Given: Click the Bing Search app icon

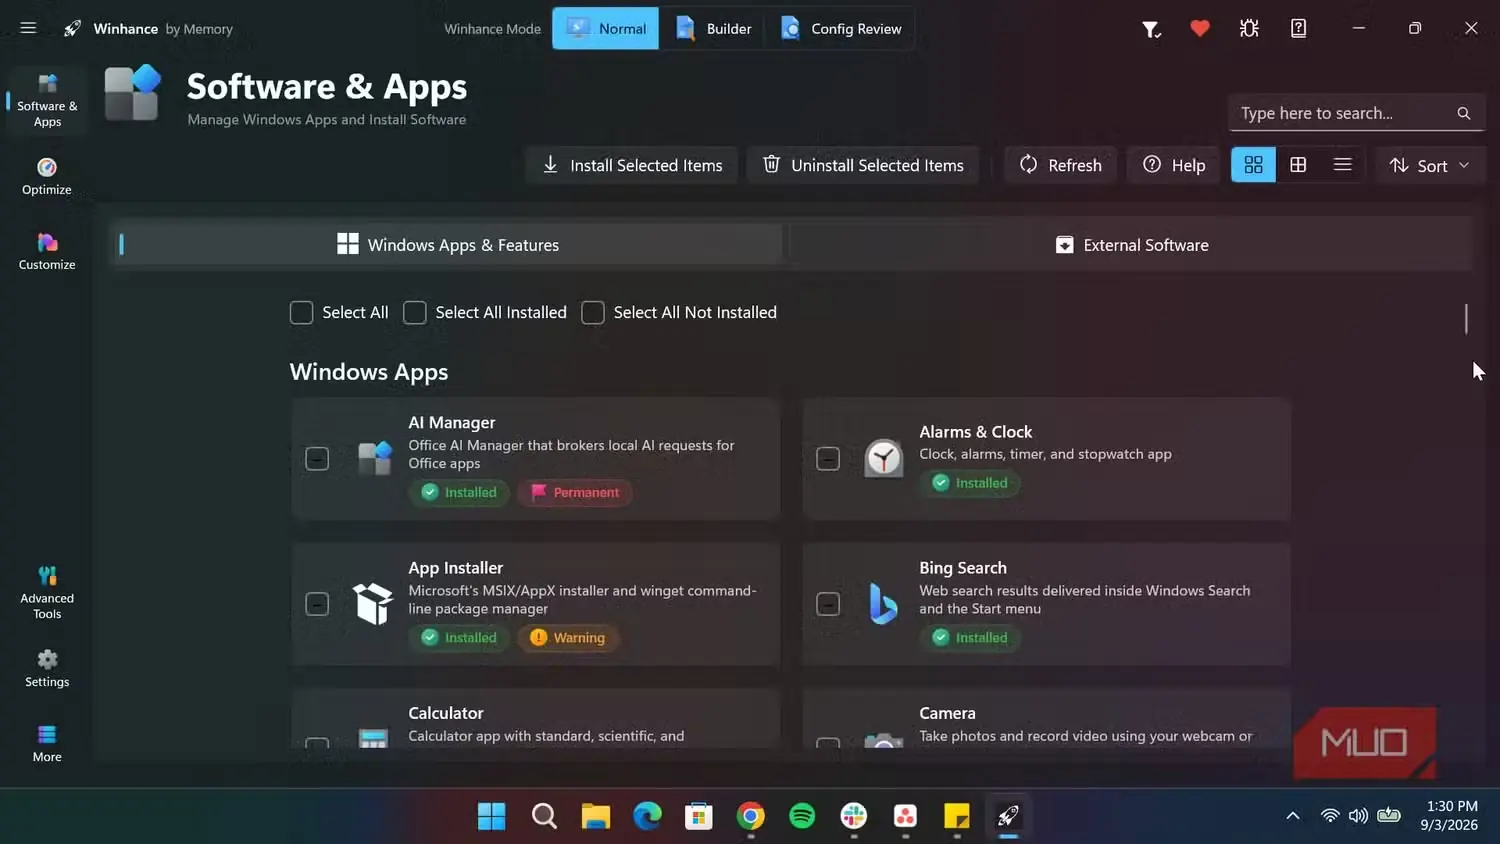Looking at the screenshot, I should [882, 604].
